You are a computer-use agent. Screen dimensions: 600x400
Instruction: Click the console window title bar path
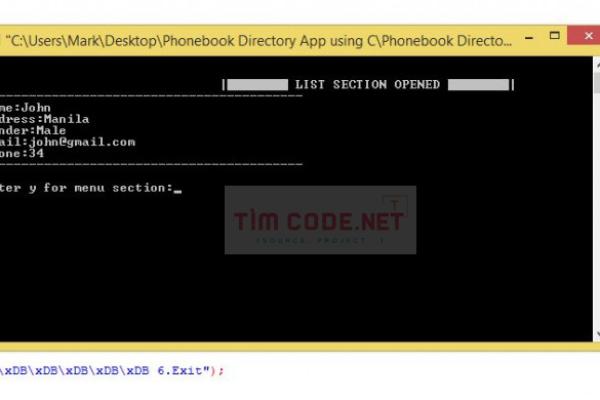pyautogui.click(x=259, y=41)
